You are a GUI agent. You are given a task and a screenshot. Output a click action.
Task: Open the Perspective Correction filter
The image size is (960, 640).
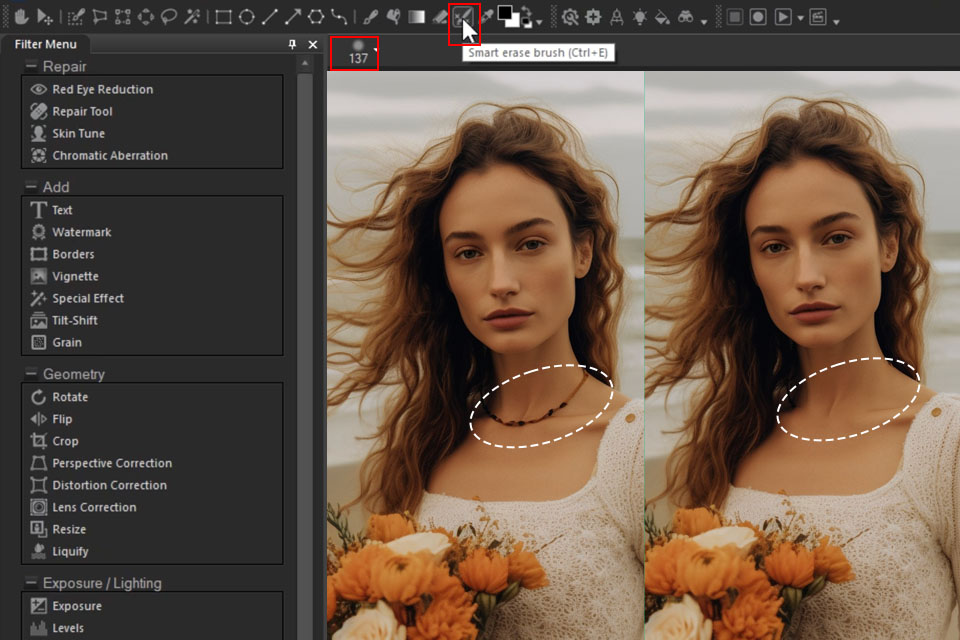(x=112, y=463)
